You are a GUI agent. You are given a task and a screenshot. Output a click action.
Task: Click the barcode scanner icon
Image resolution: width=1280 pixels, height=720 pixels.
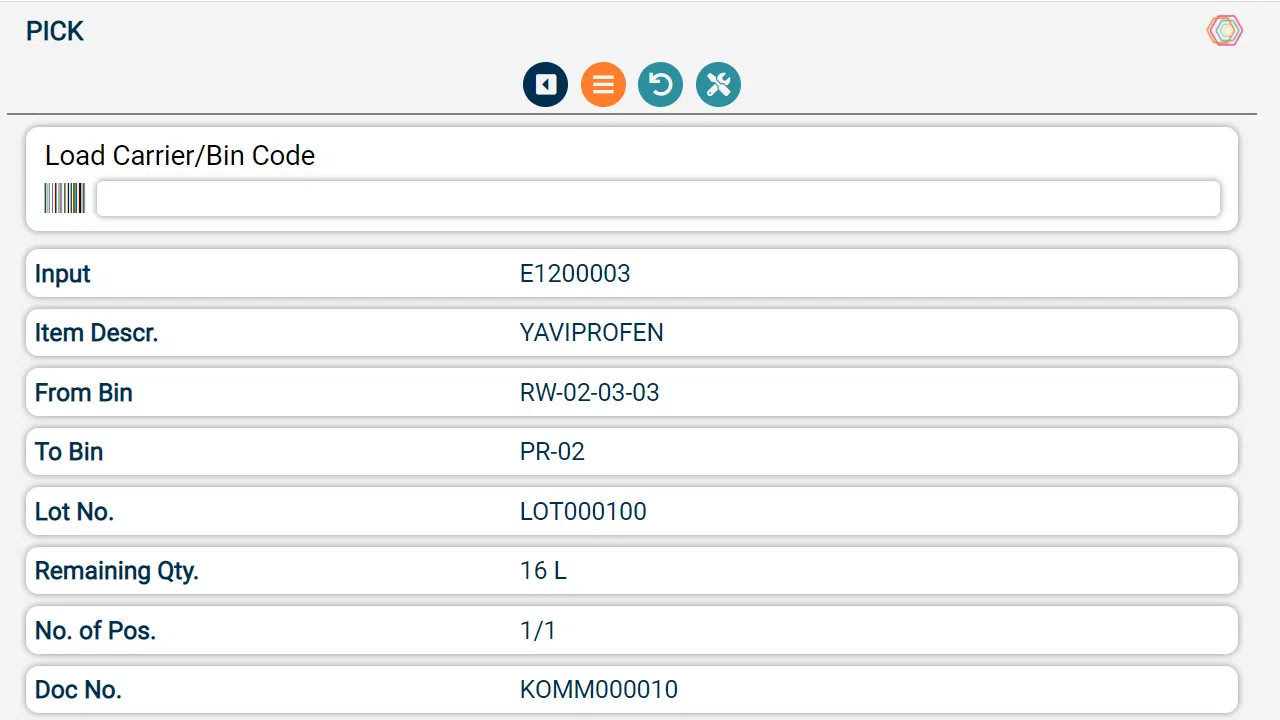tap(64, 198)
